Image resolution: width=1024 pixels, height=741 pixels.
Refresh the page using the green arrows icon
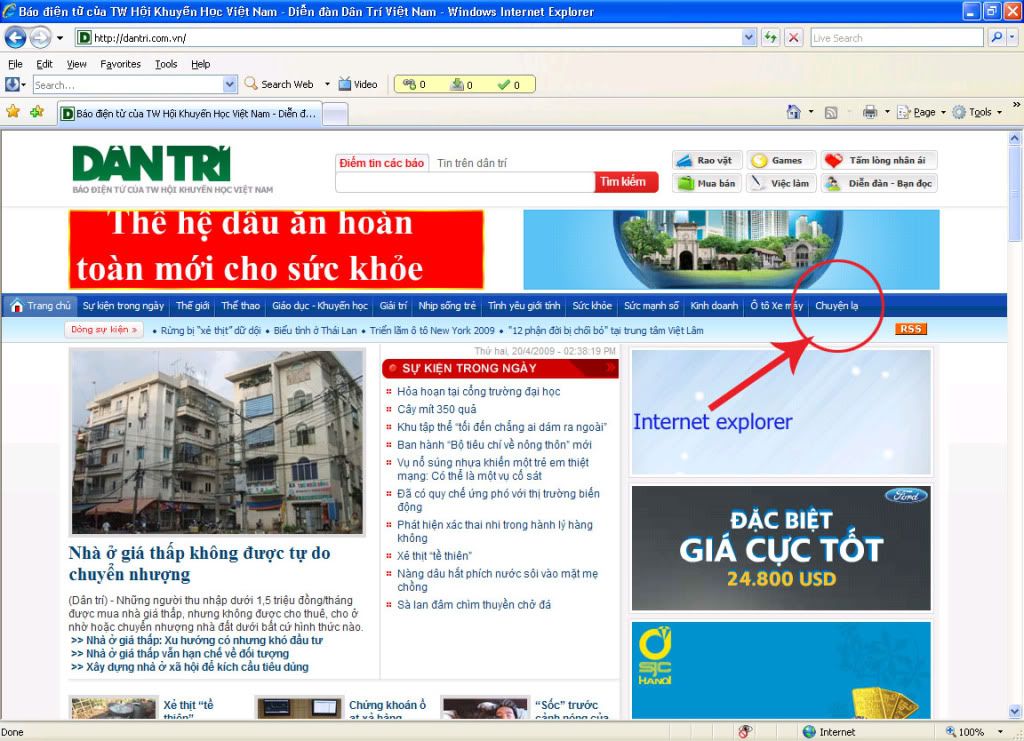pos(771,37)
